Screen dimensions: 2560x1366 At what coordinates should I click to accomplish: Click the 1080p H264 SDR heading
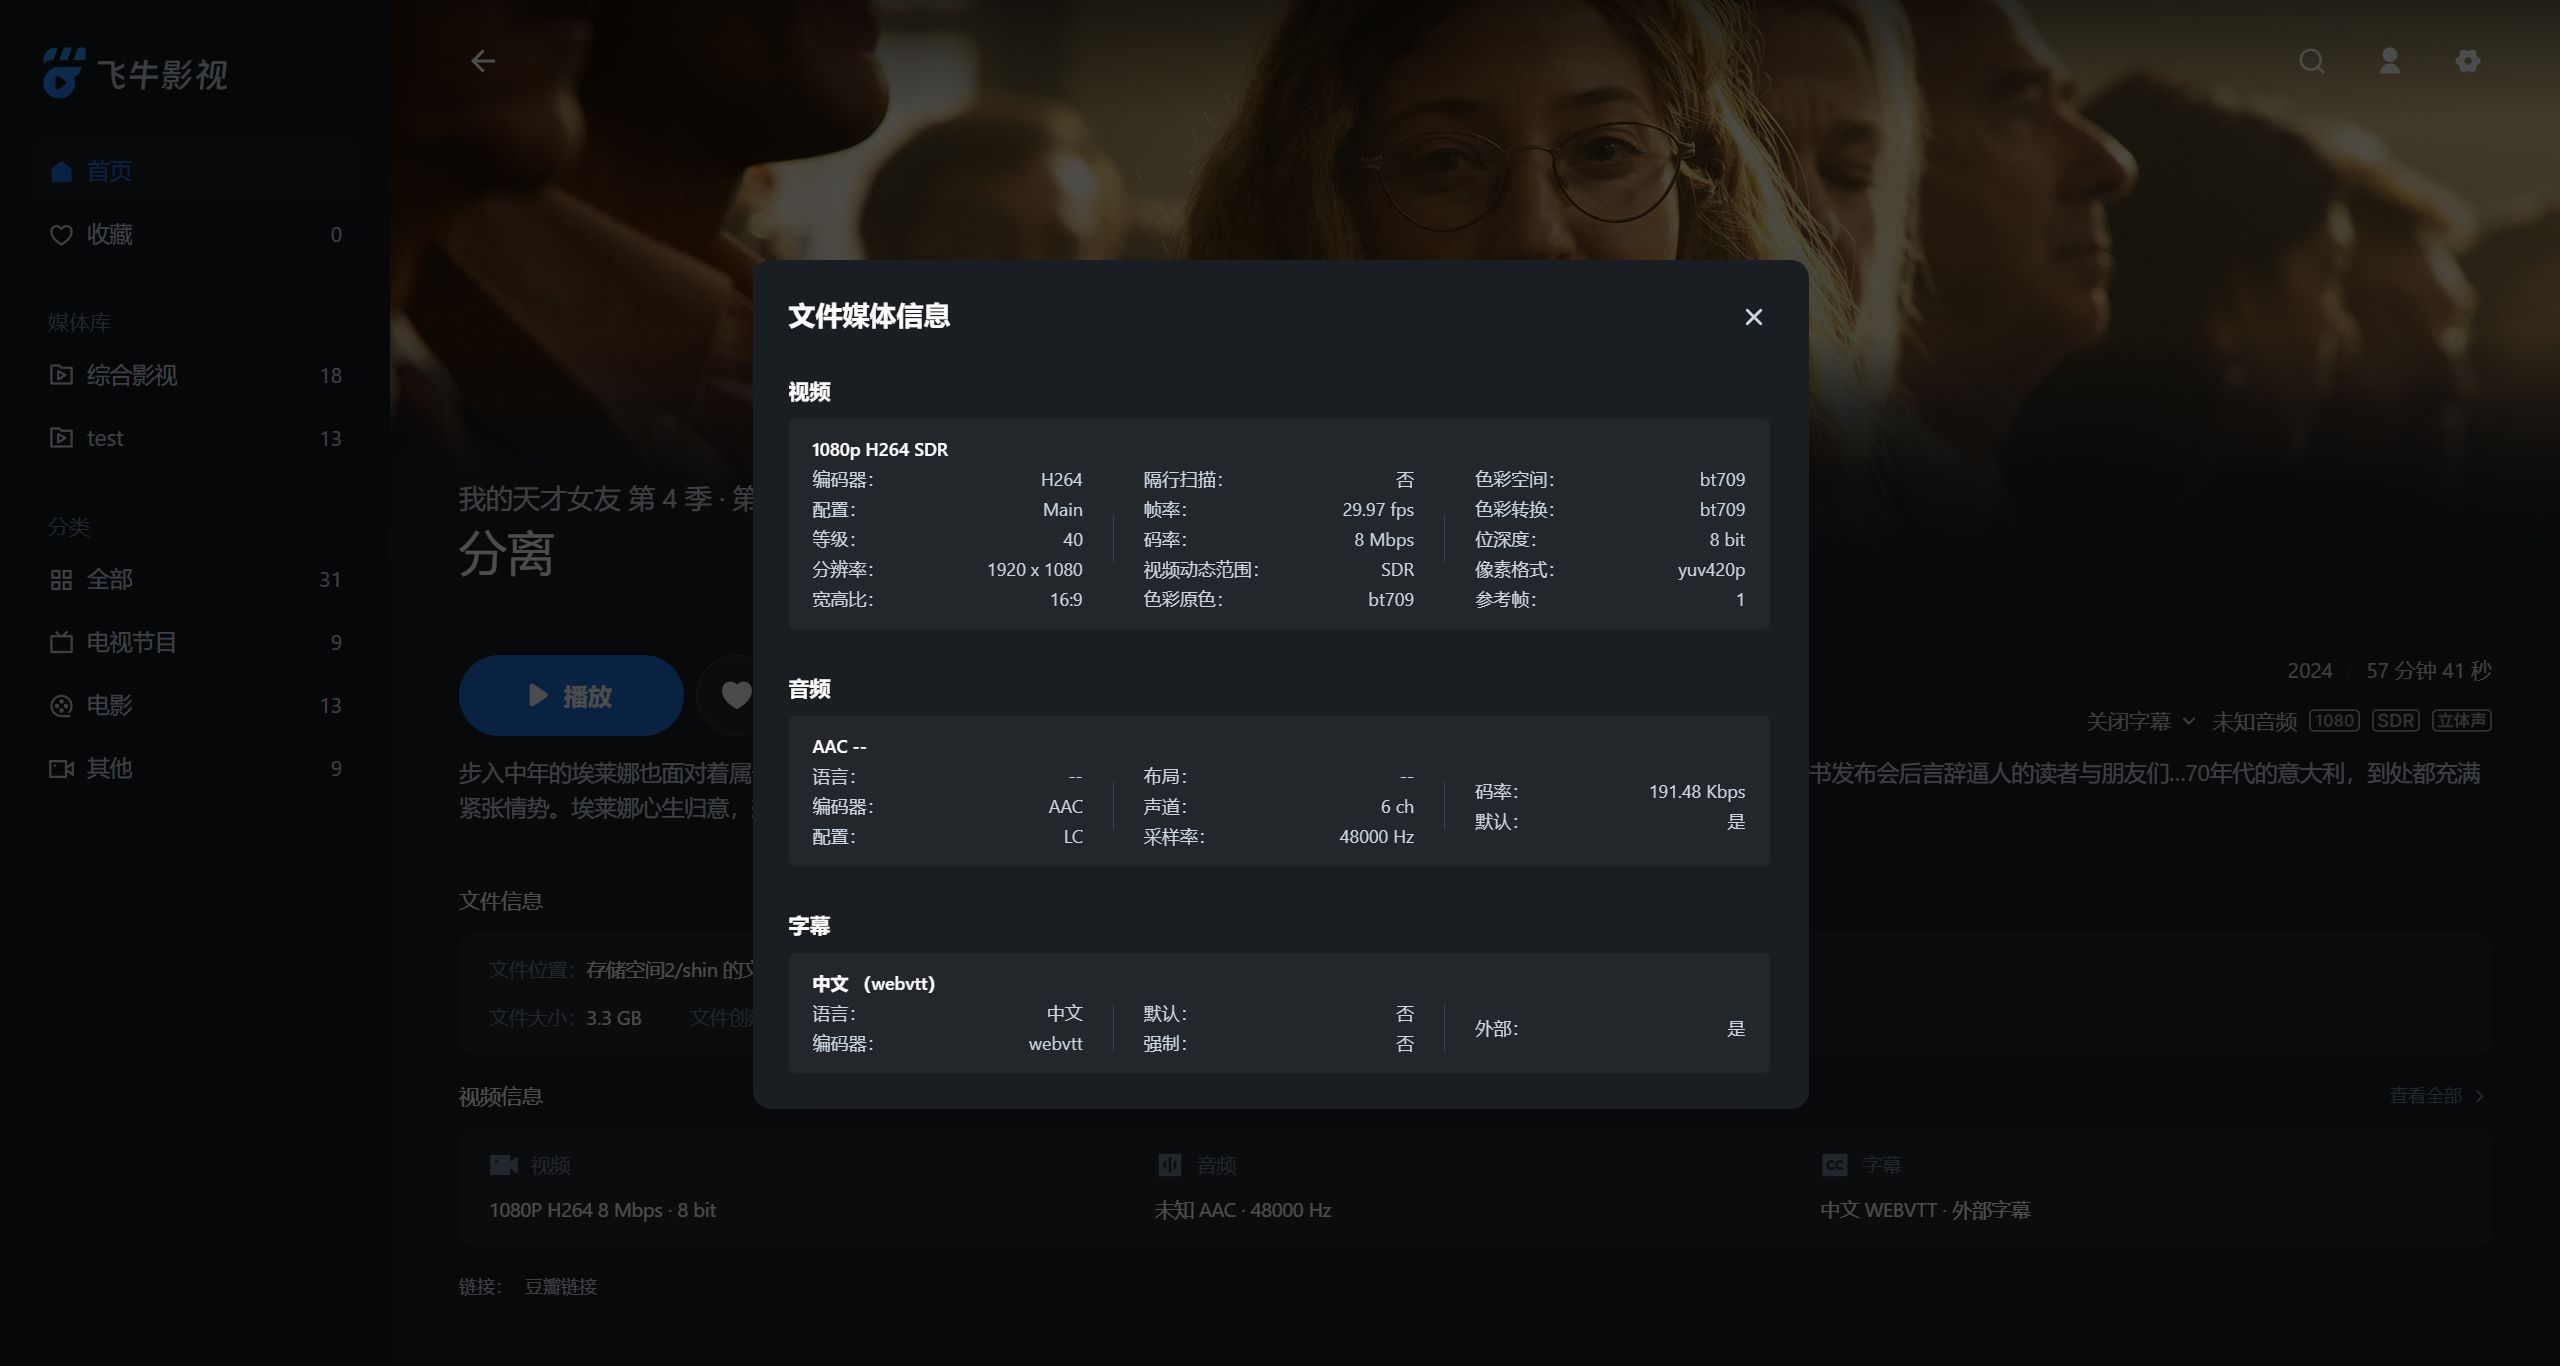[x=880, y=450]
